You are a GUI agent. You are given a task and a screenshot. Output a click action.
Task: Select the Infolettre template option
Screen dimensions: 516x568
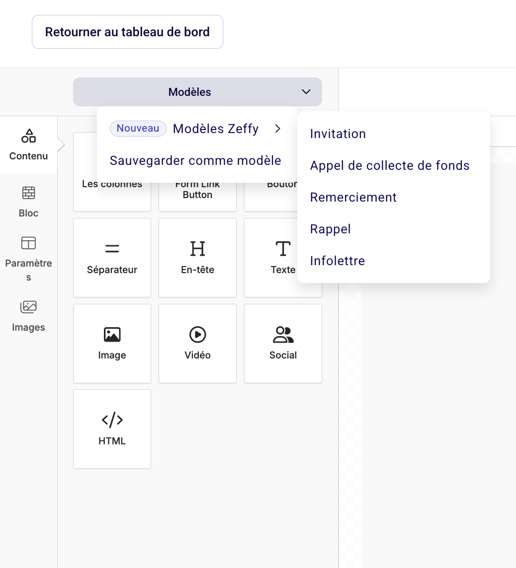point(337,261)
